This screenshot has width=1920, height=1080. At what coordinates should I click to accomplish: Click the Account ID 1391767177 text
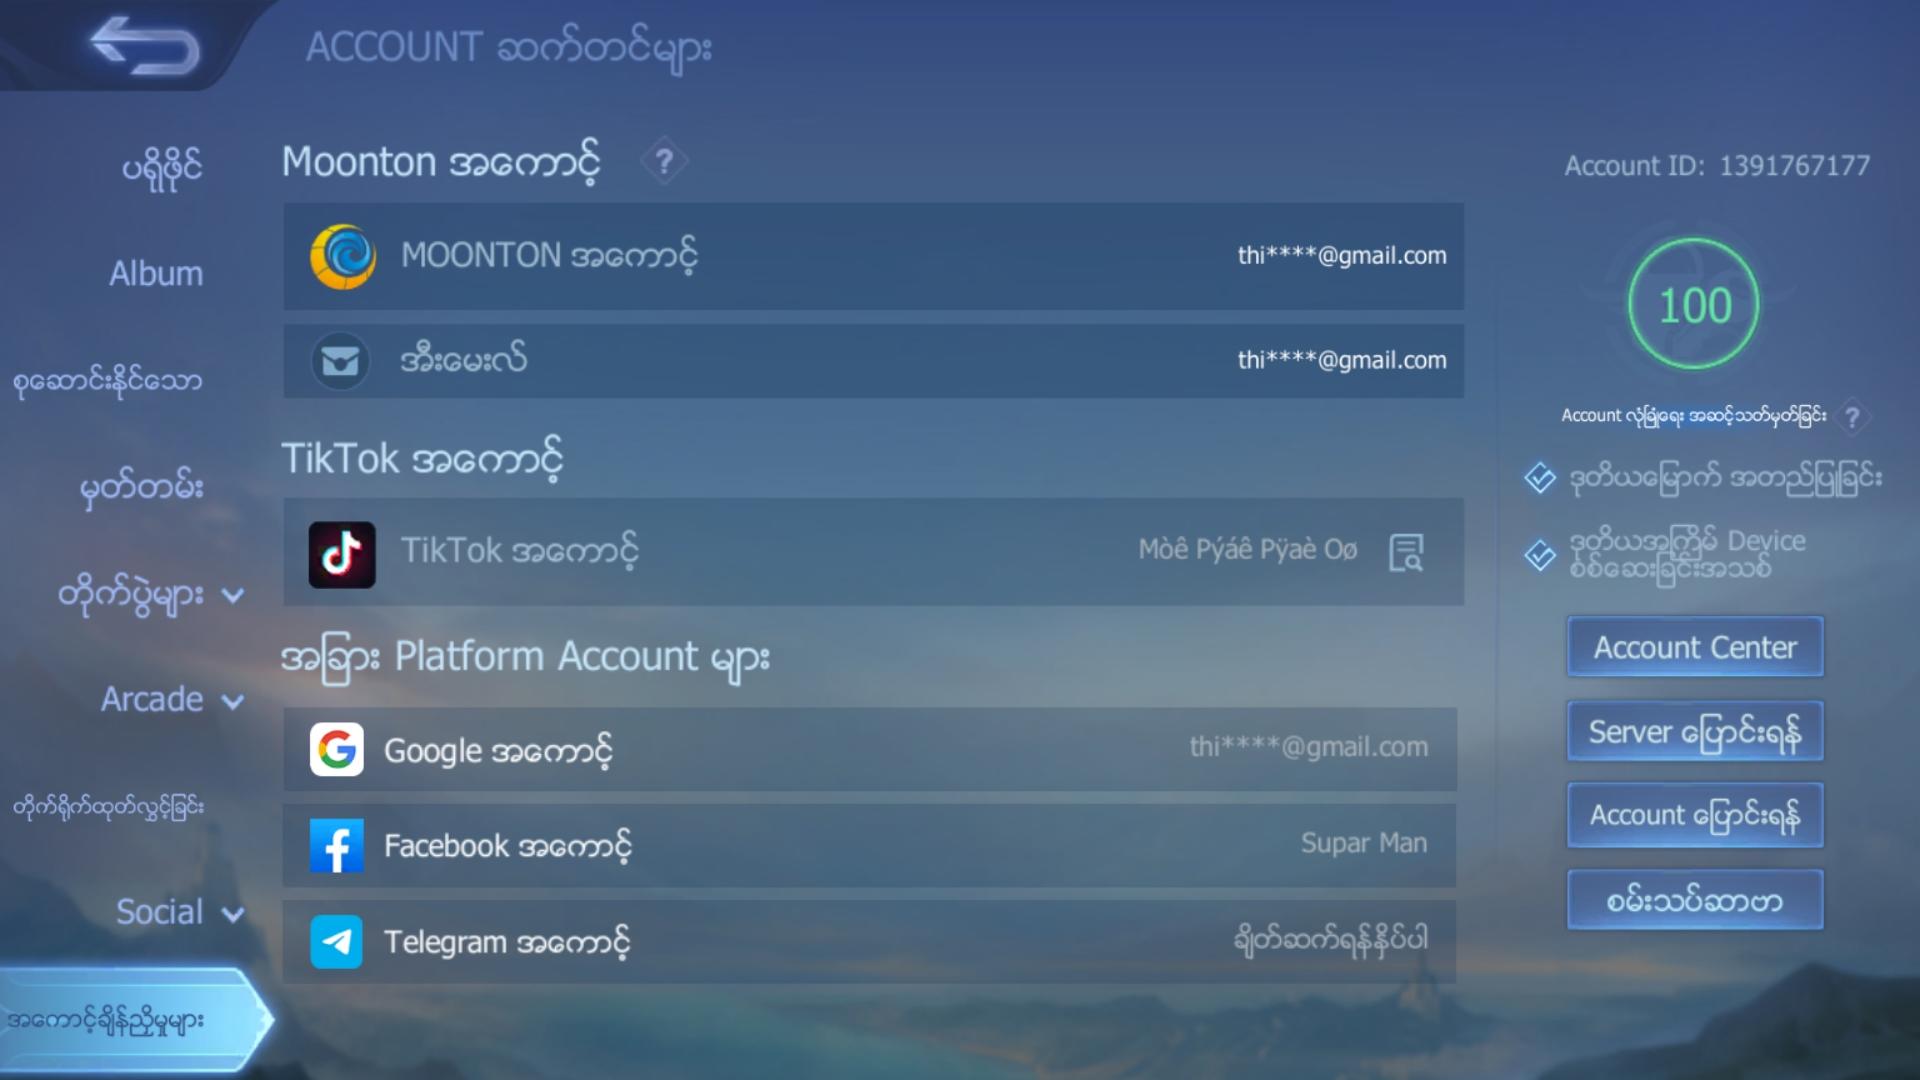click(1716, 166)
